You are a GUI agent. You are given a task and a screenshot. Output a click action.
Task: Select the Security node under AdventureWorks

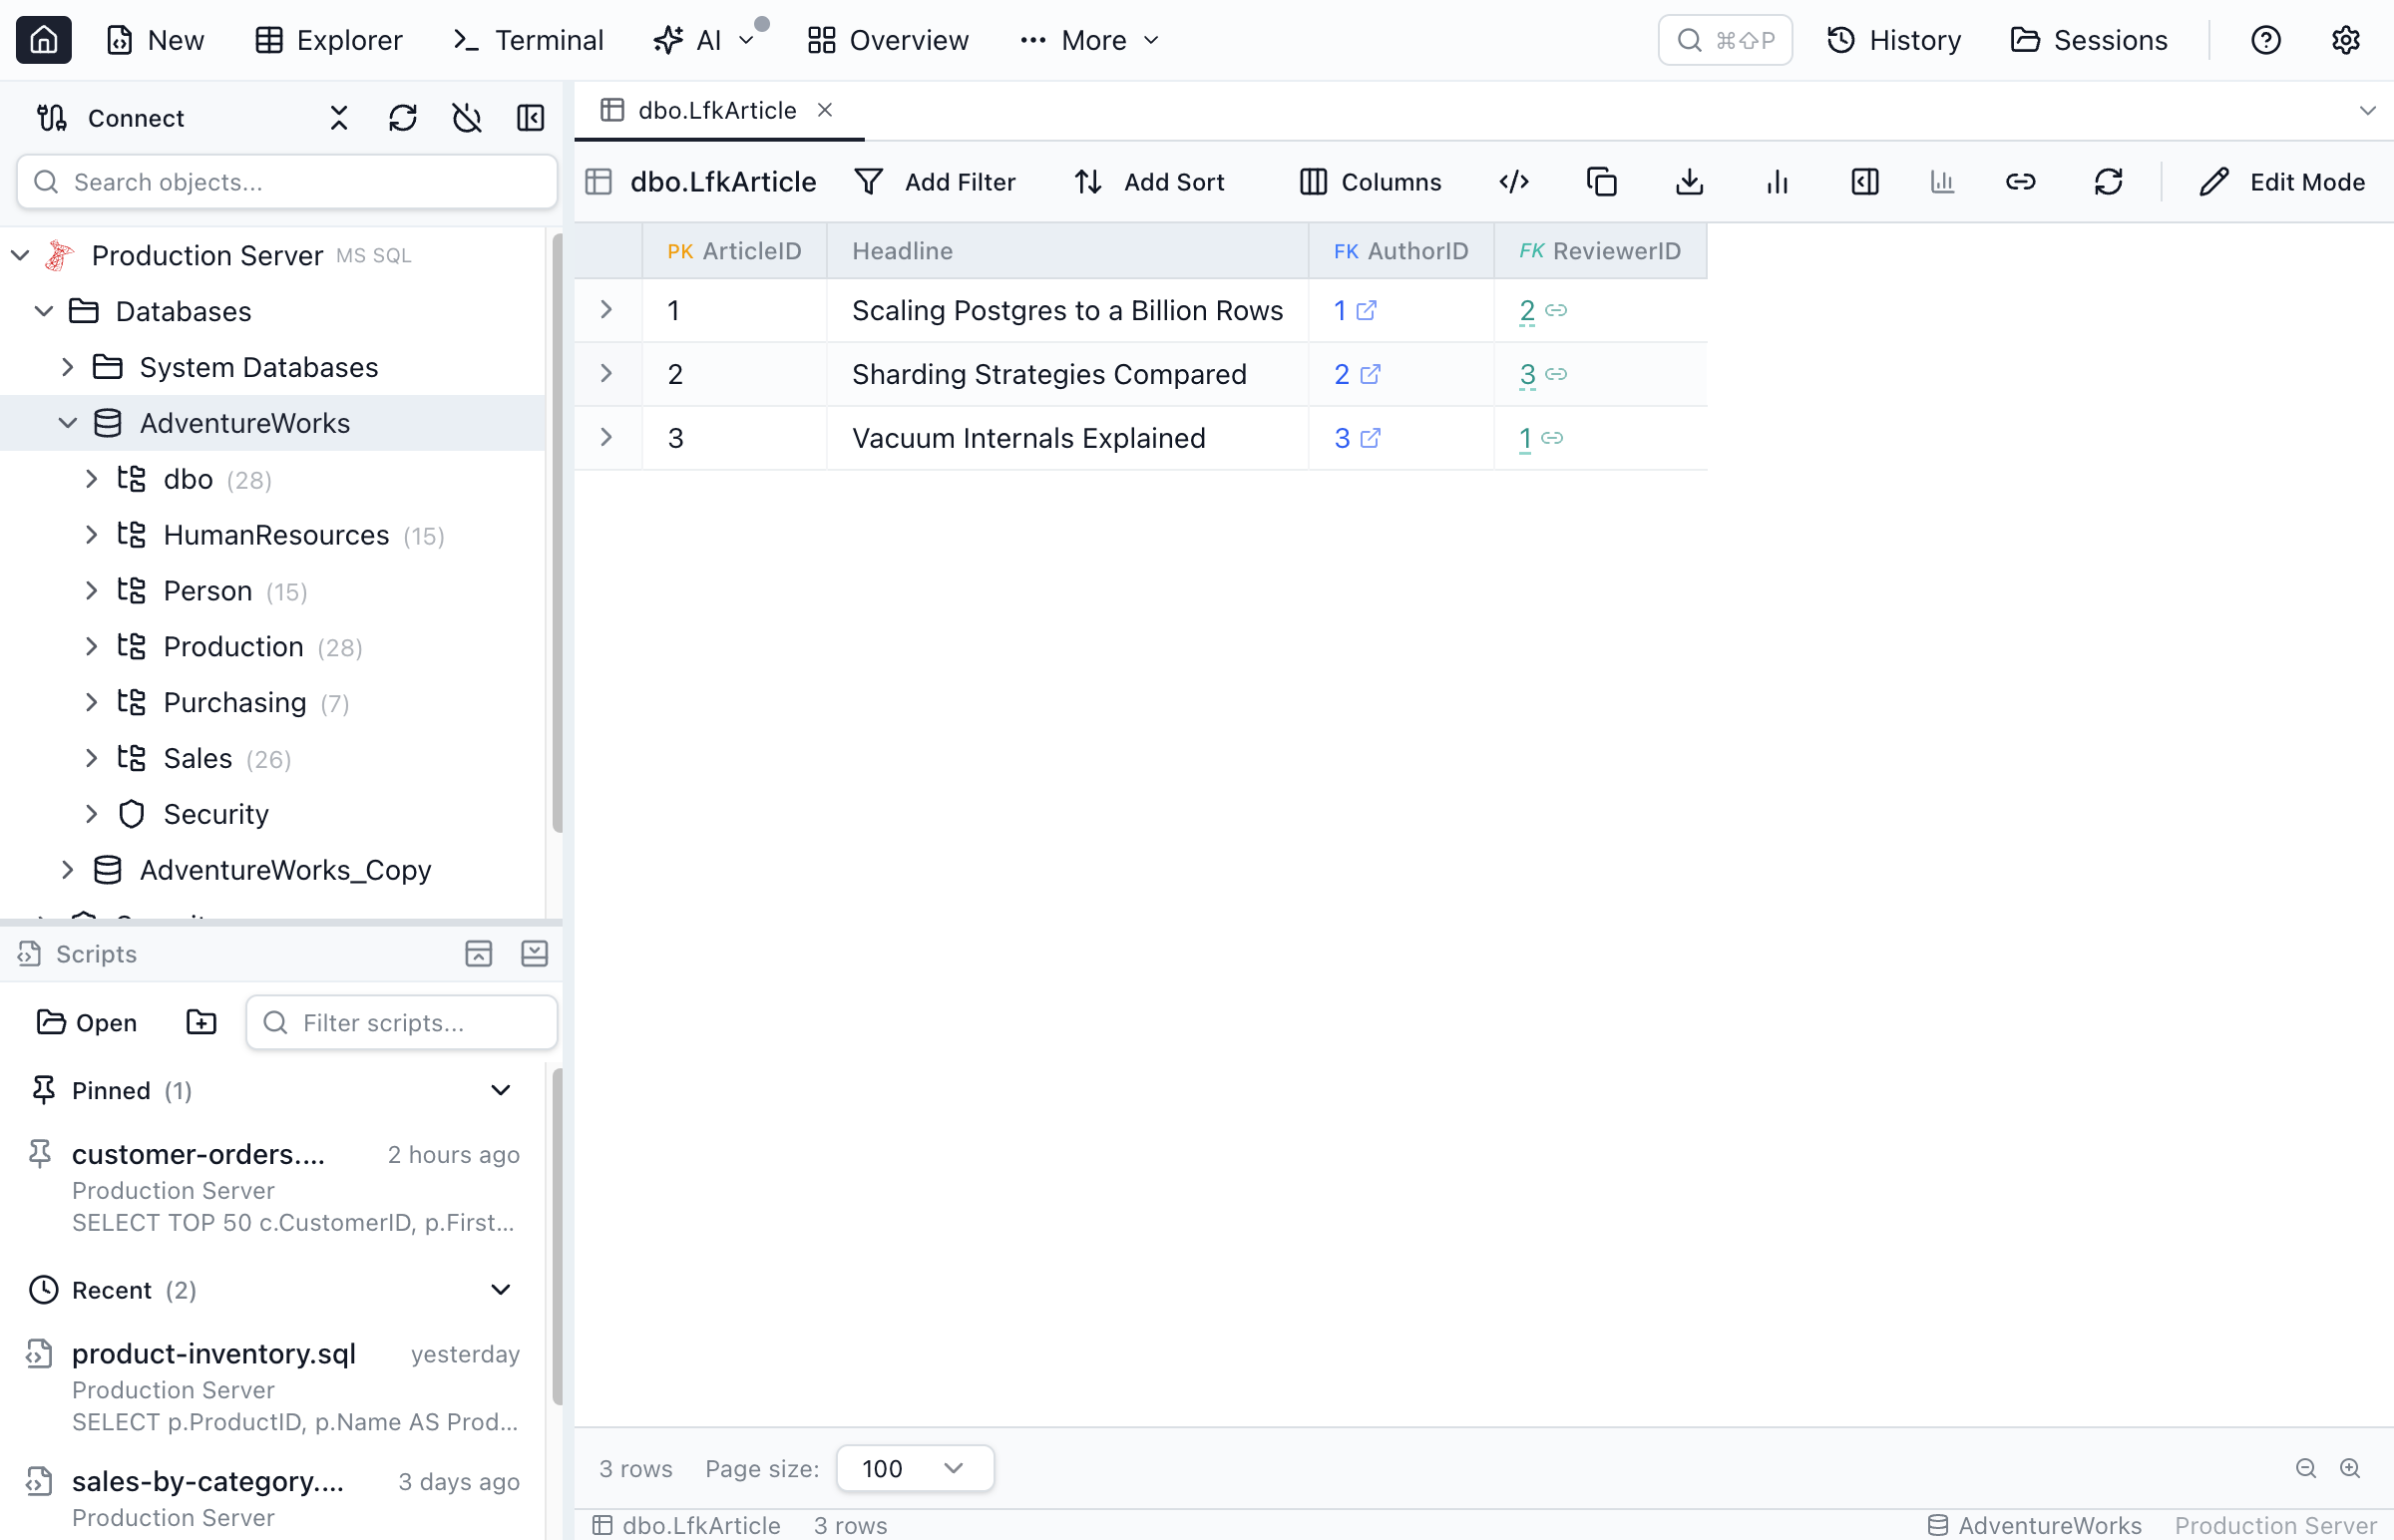(216, 814)
